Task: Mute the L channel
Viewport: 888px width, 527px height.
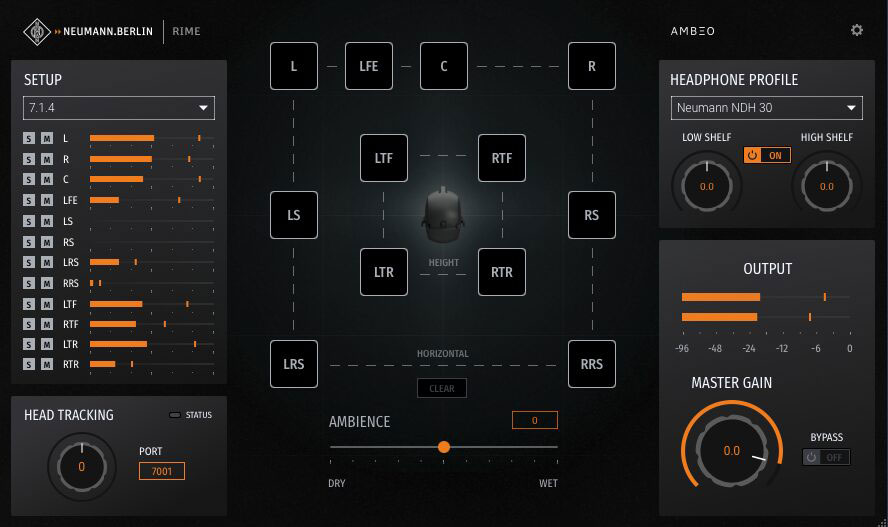Action: point(47,138)
